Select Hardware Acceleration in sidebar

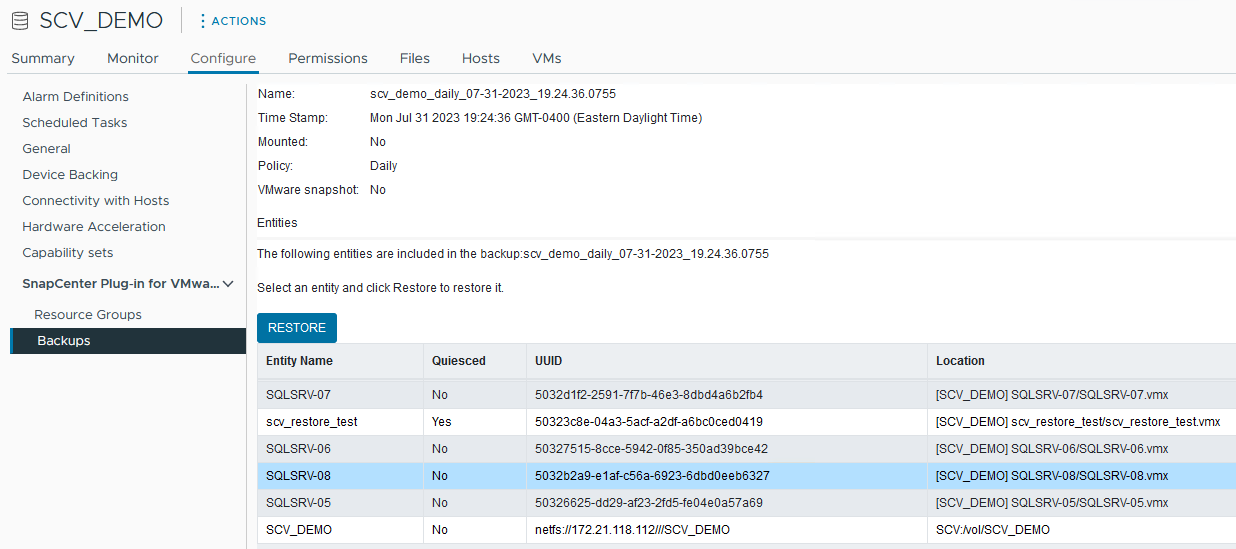pos(94,227)
